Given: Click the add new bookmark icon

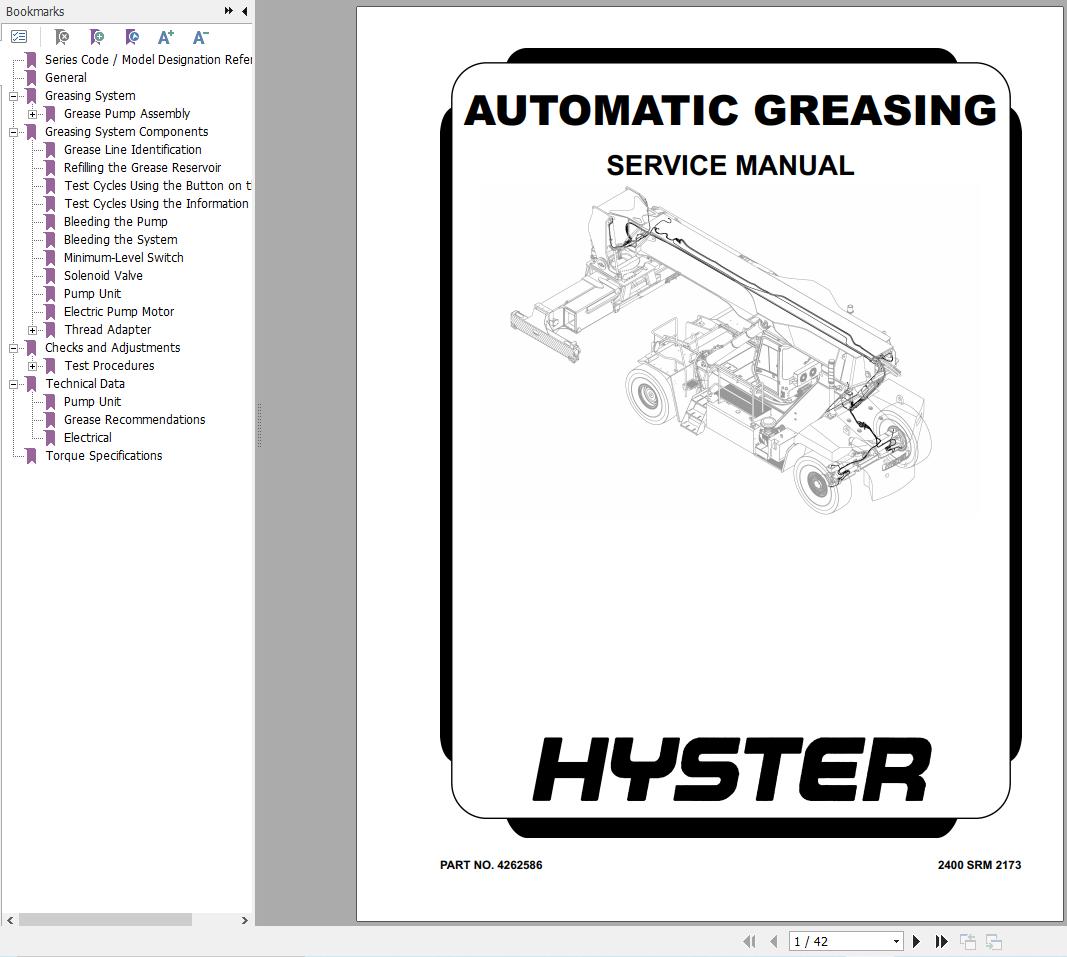Looking at the screenshot, I should click(97, 37).
